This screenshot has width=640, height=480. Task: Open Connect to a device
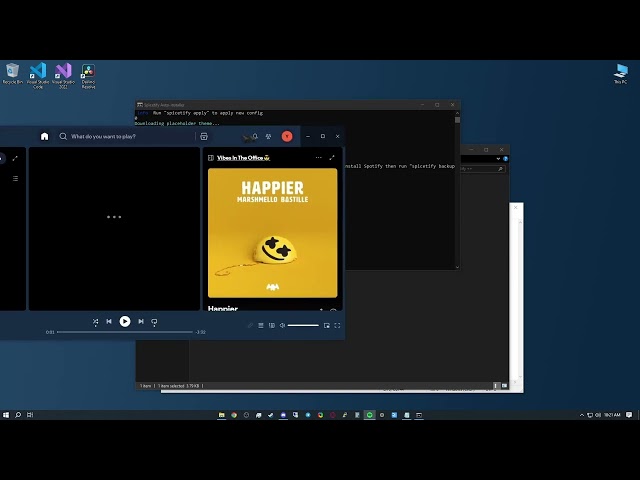point(272,325)
